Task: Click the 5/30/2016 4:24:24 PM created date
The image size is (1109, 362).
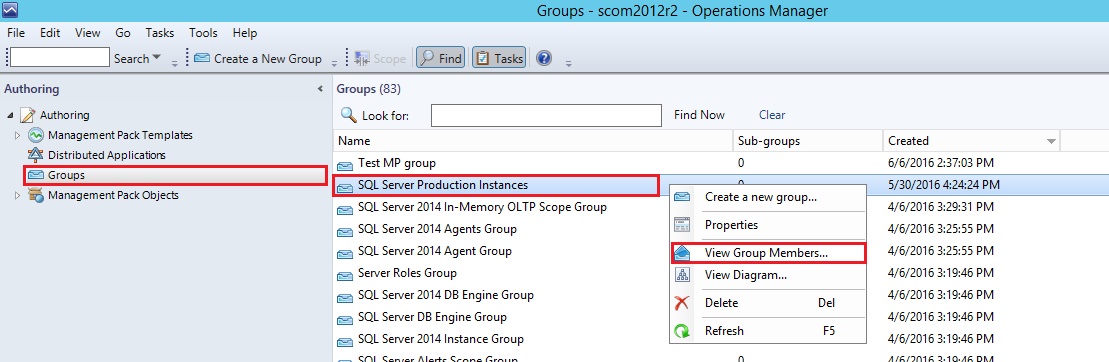Action: (x=944, y=185)
